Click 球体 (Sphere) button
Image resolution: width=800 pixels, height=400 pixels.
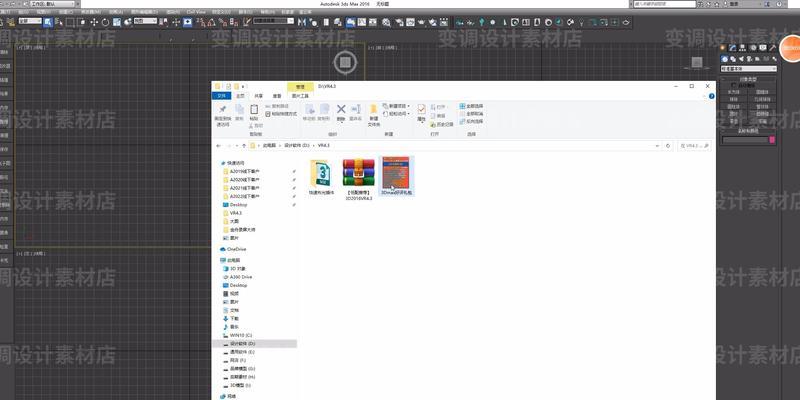tap(734, 99)
